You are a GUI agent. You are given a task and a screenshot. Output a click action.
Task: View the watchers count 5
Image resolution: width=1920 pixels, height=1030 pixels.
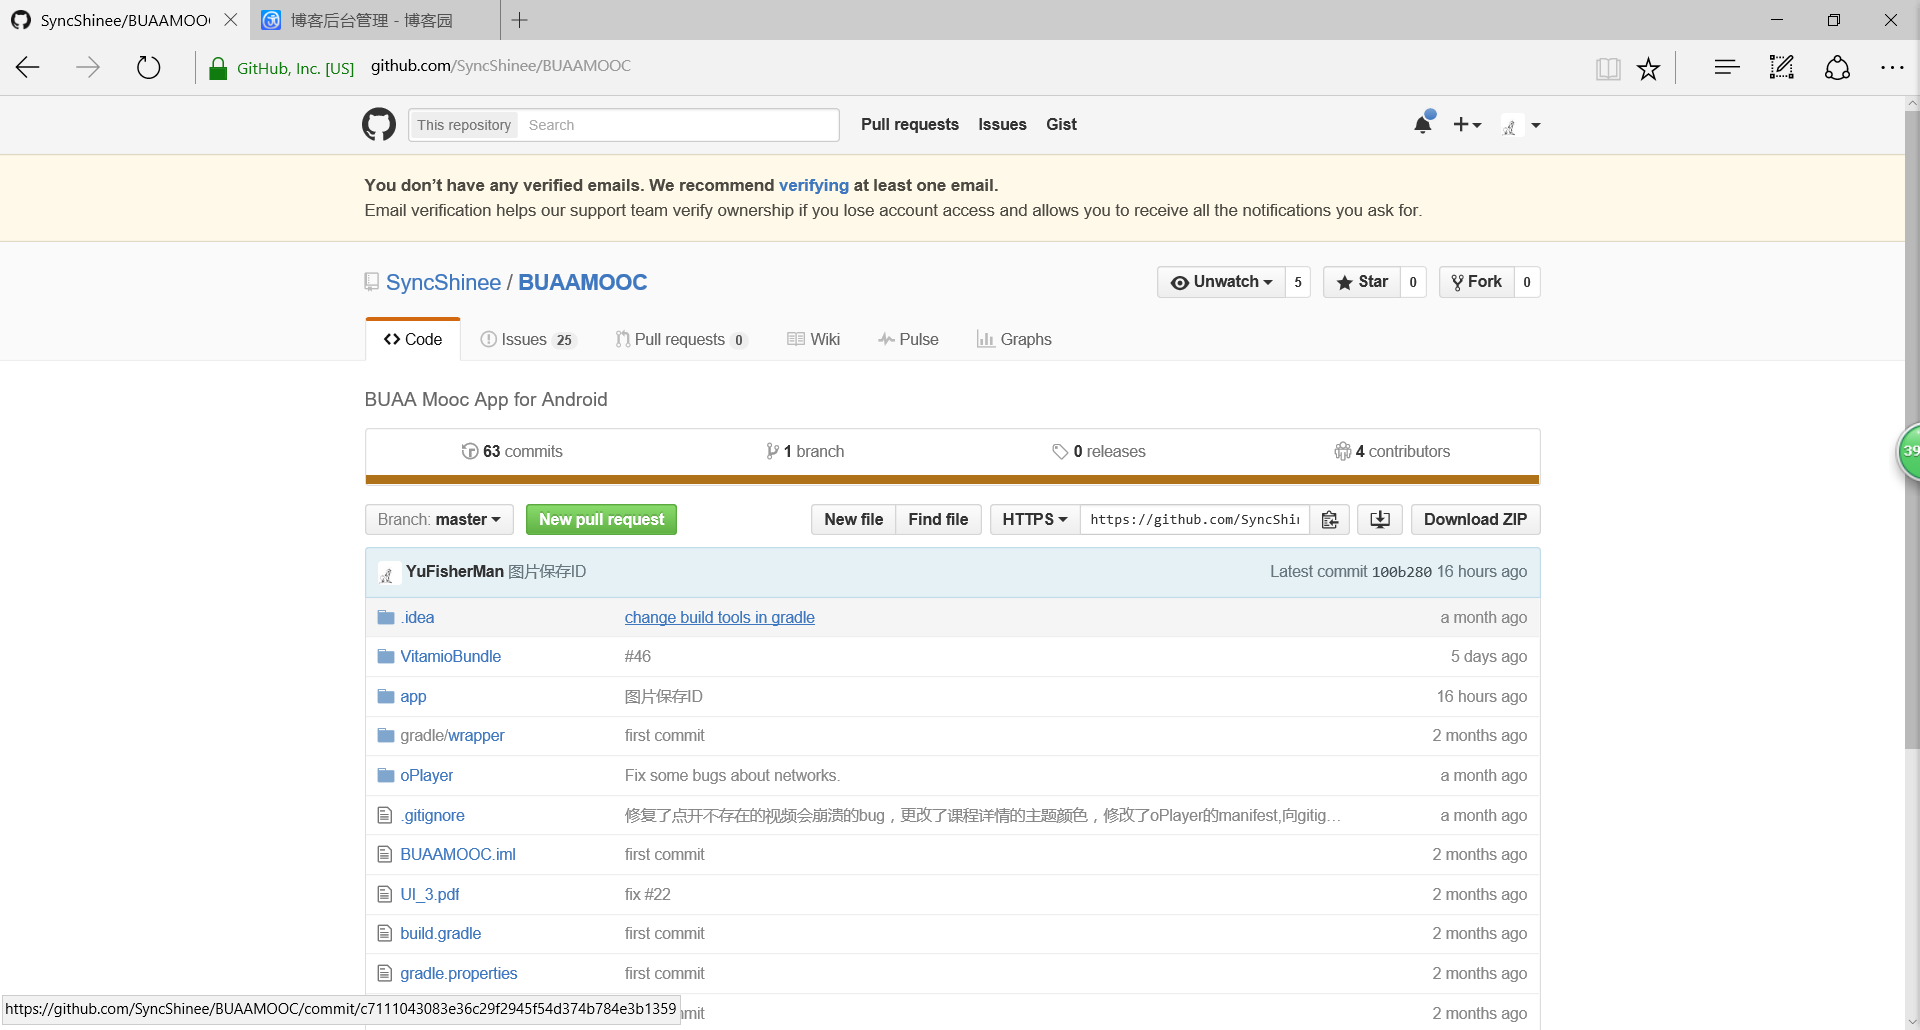point(1298,282)
